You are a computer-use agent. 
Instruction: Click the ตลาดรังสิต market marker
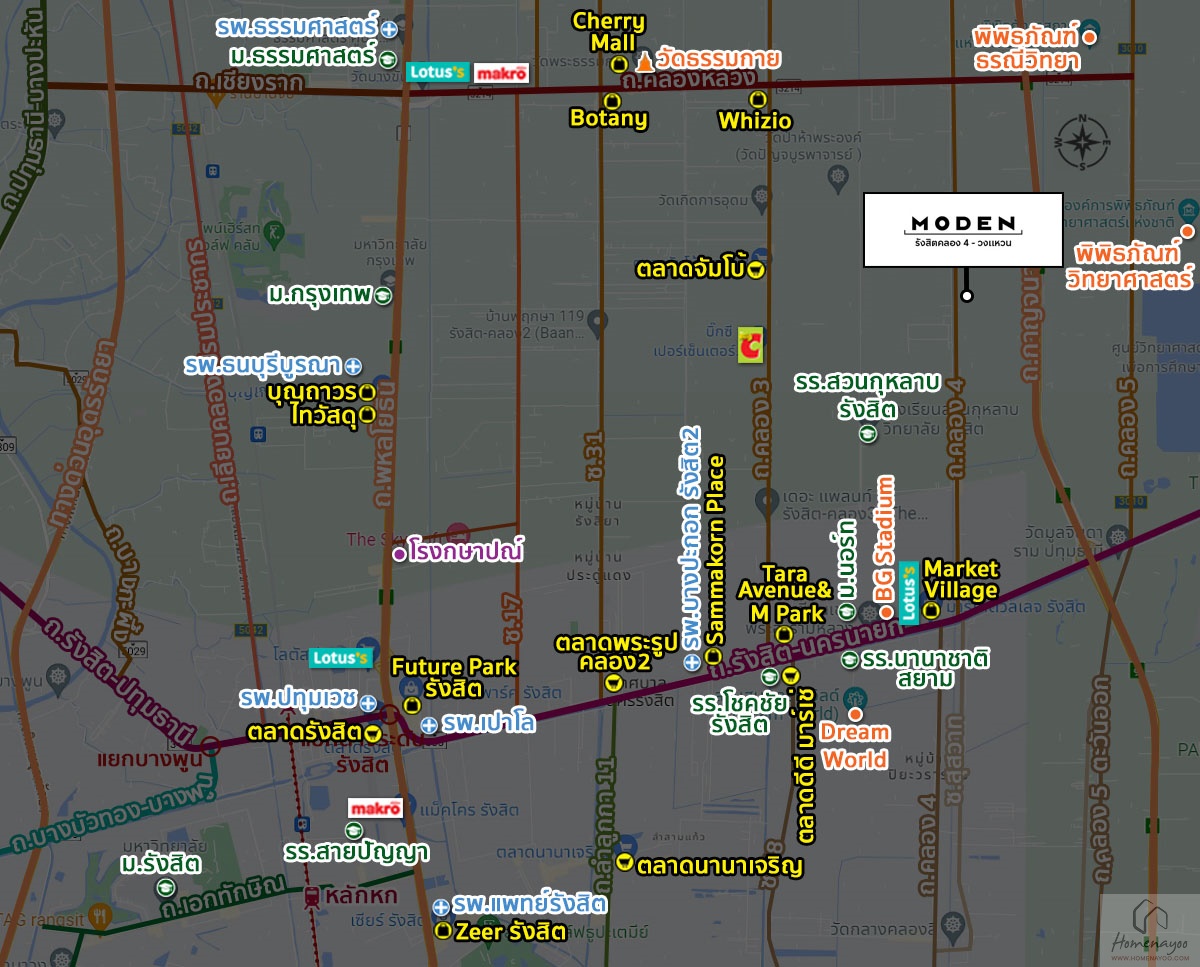point(372,735)
